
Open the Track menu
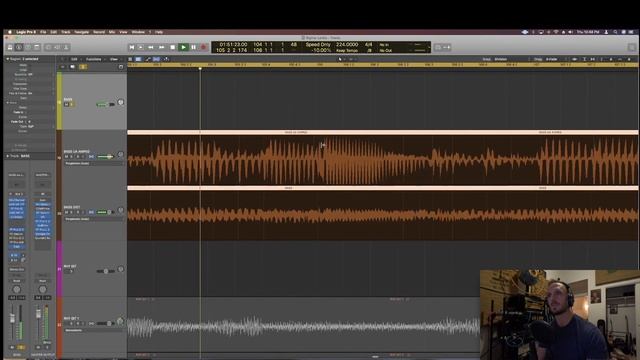tap(66, 32)
